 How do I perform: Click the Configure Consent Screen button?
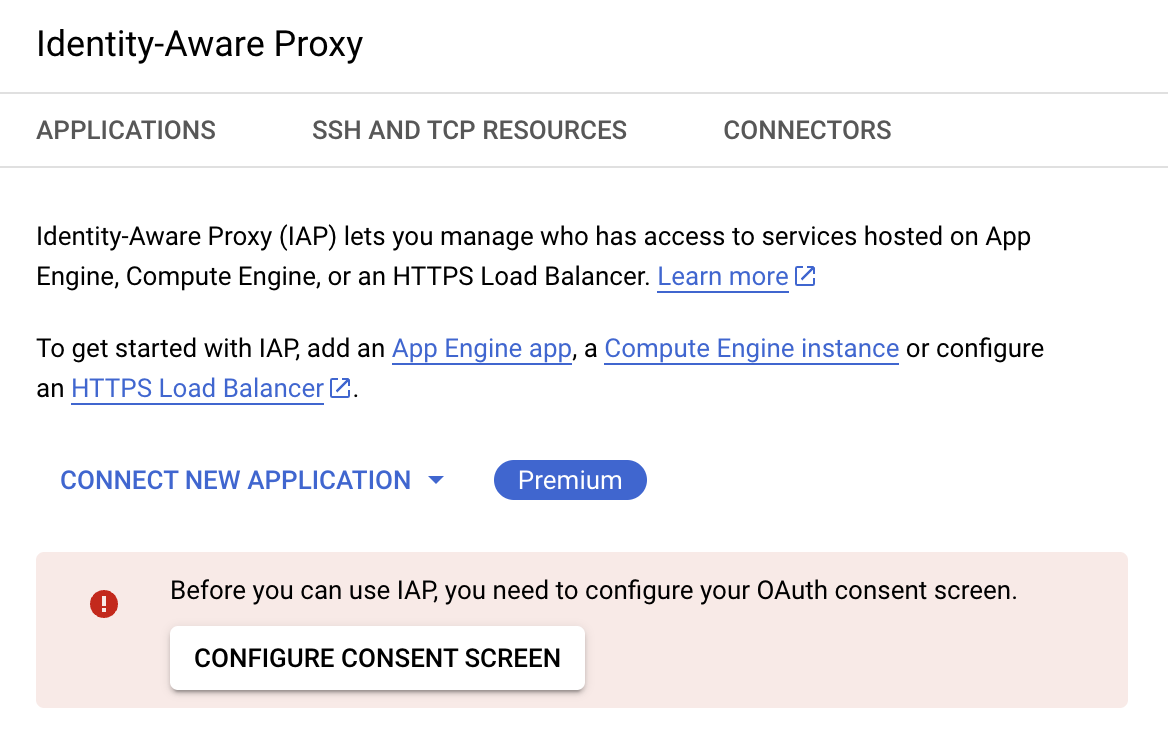coord(377,658)
